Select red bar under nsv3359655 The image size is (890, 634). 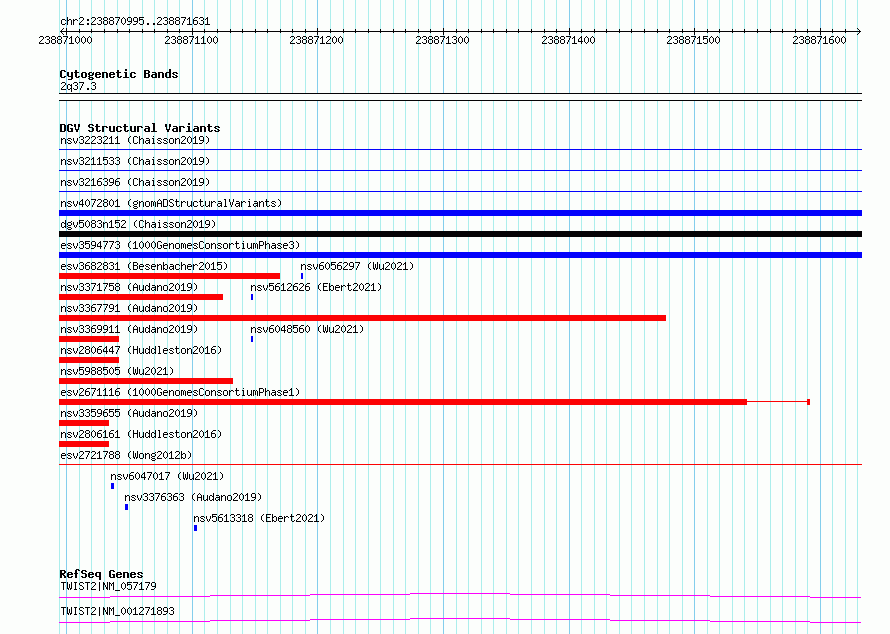tap(84, 423)
